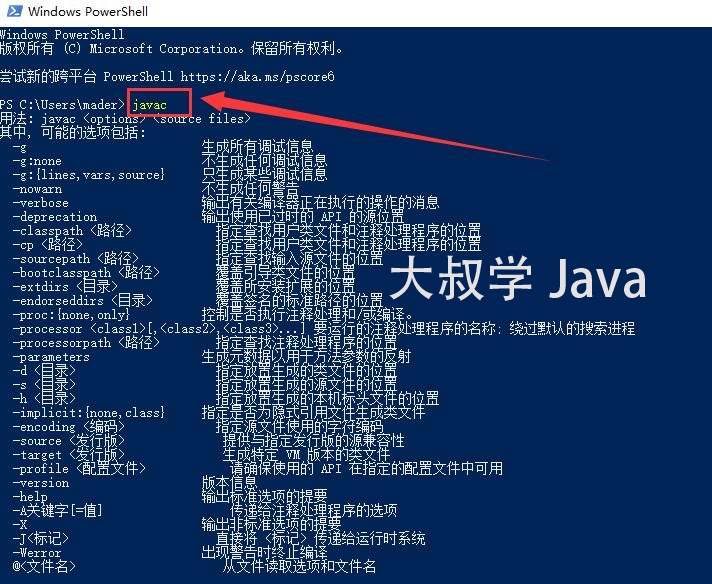712x584 pixels.
Task: Click the -X option
Action: click(20, 525)
